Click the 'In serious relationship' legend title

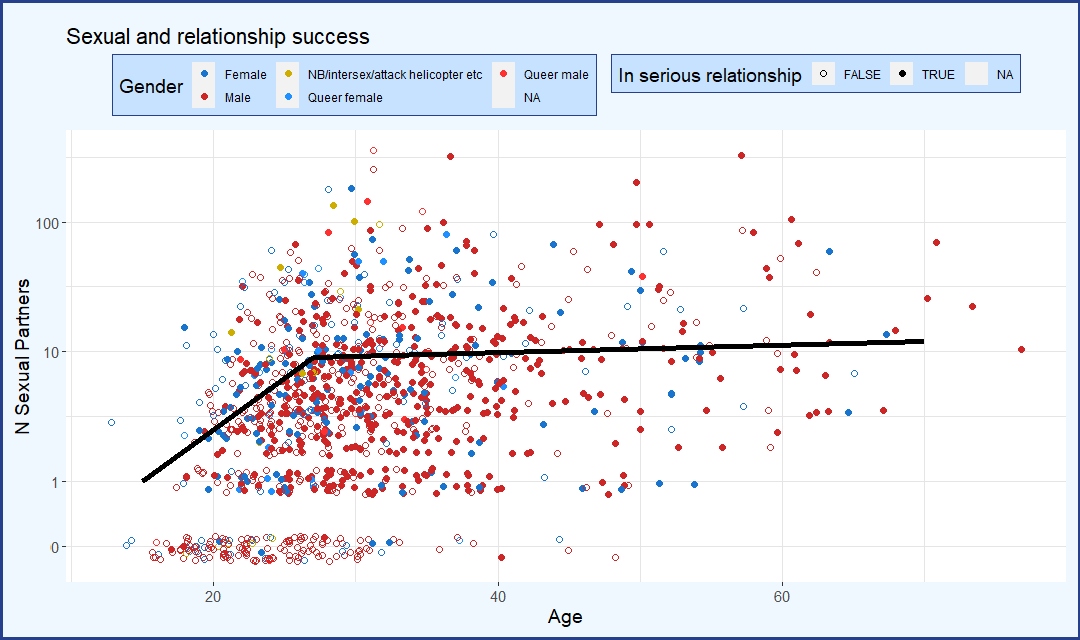click(710, 75)
